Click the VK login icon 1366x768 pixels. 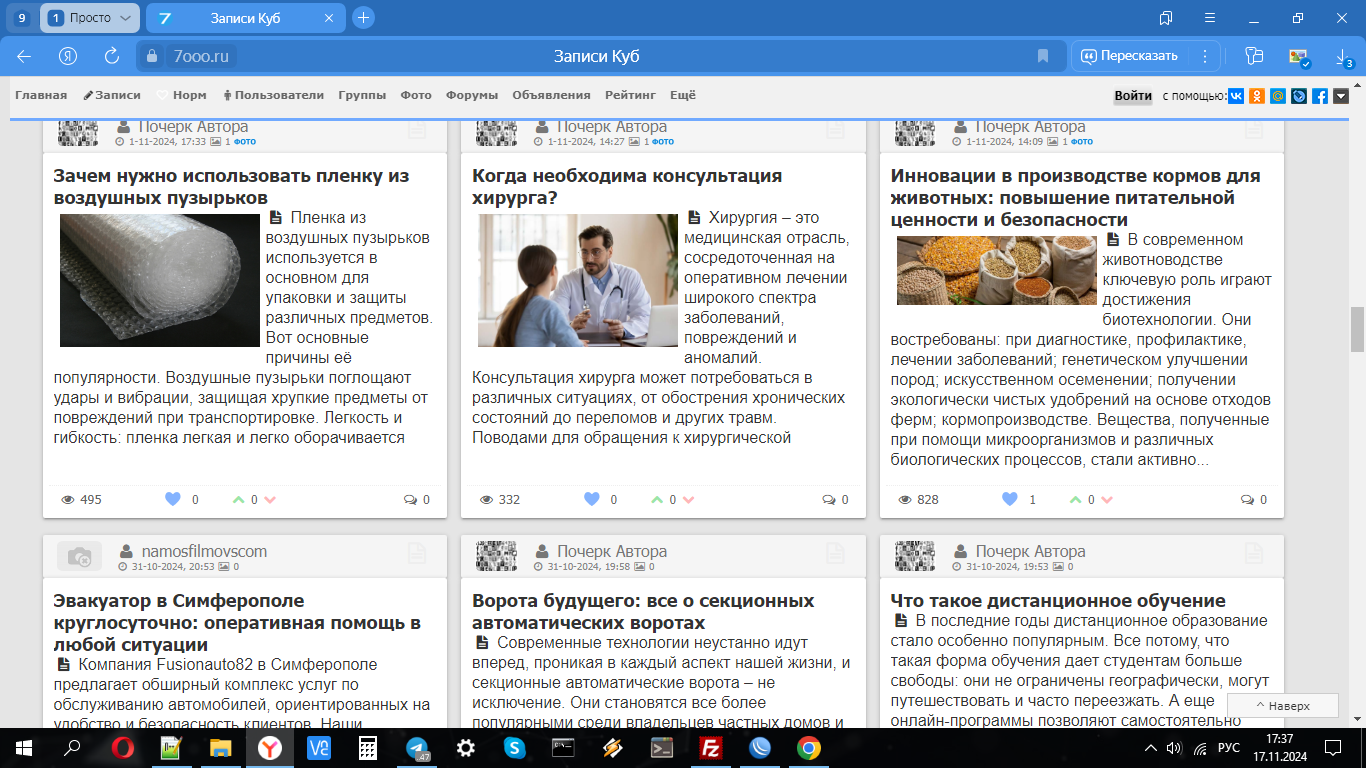(x=1236, y=96)
